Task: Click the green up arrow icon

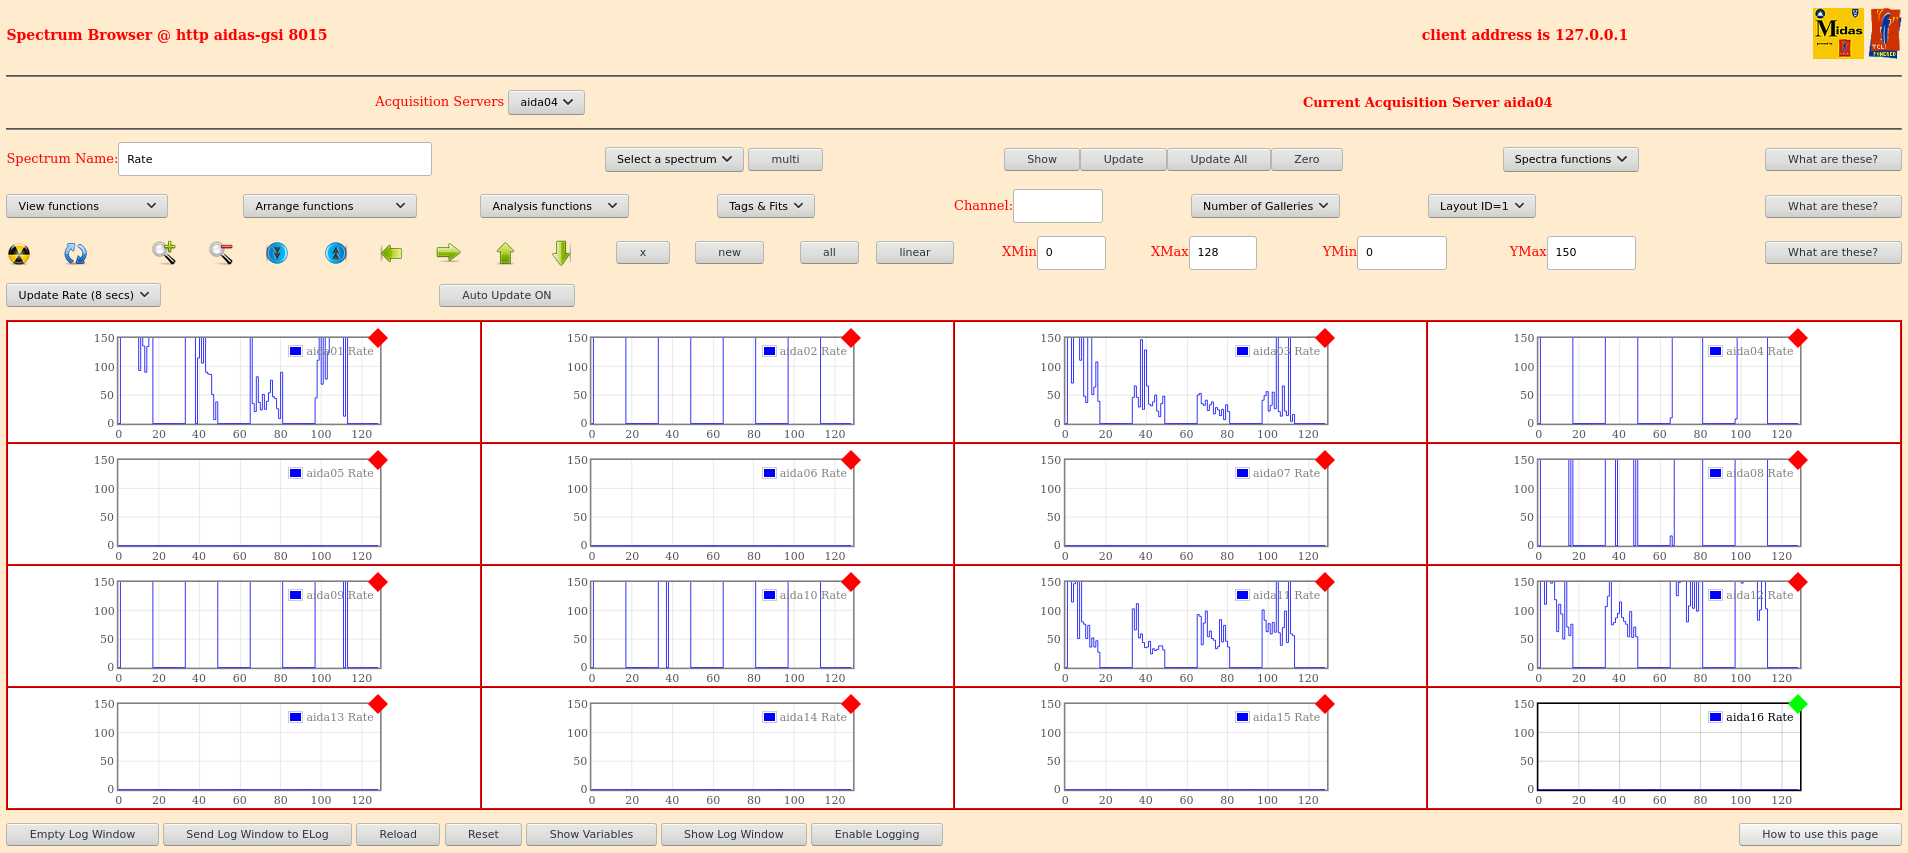Action: [x=505, y=253]
